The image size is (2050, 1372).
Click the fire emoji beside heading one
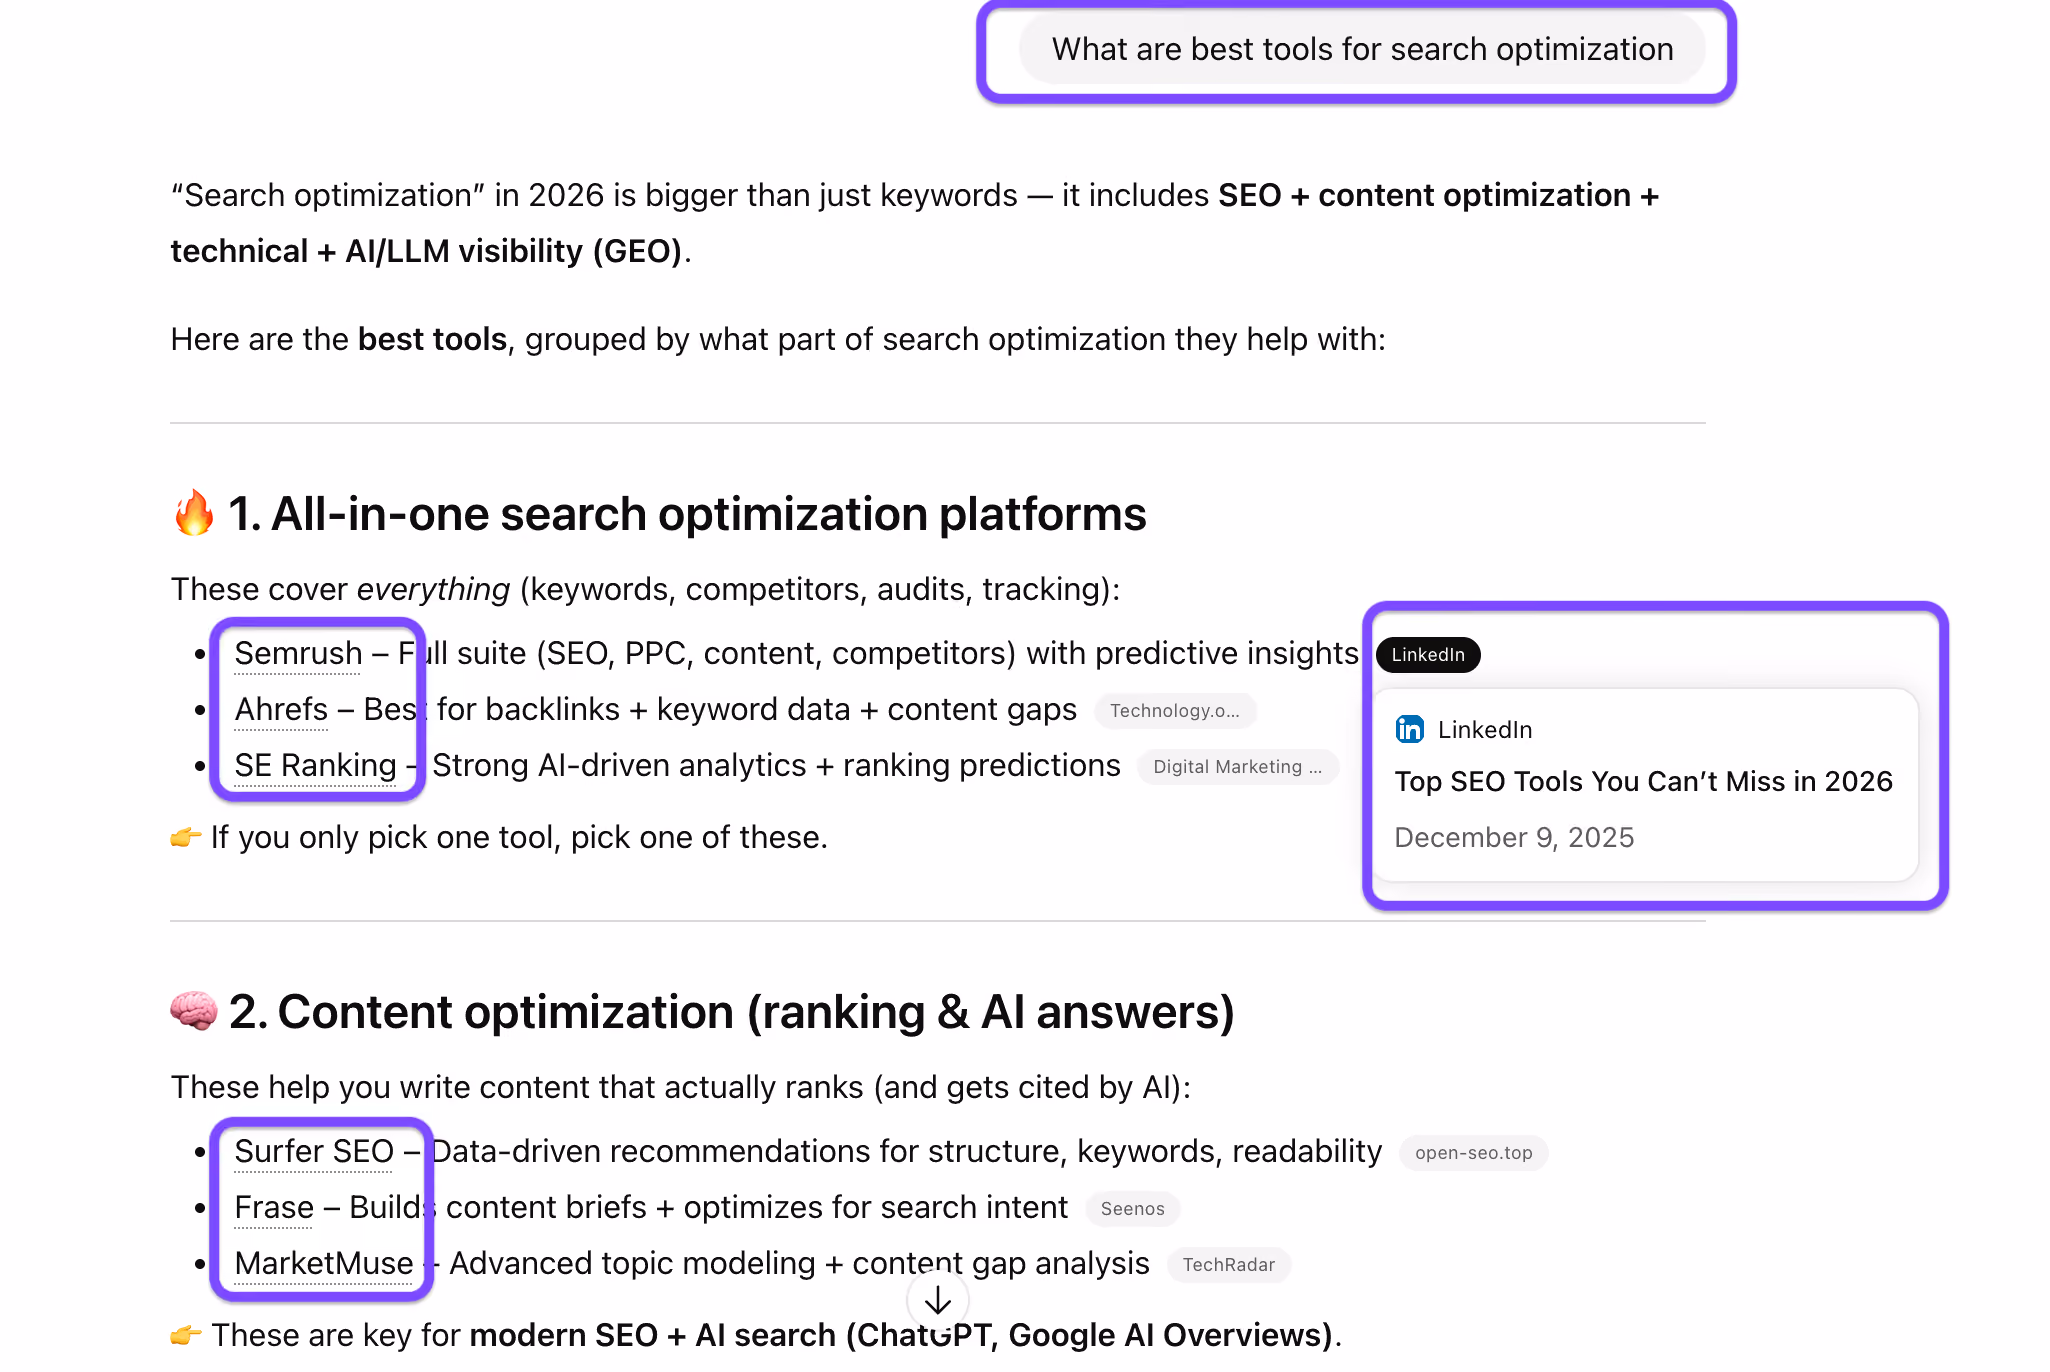coord(194,513)
